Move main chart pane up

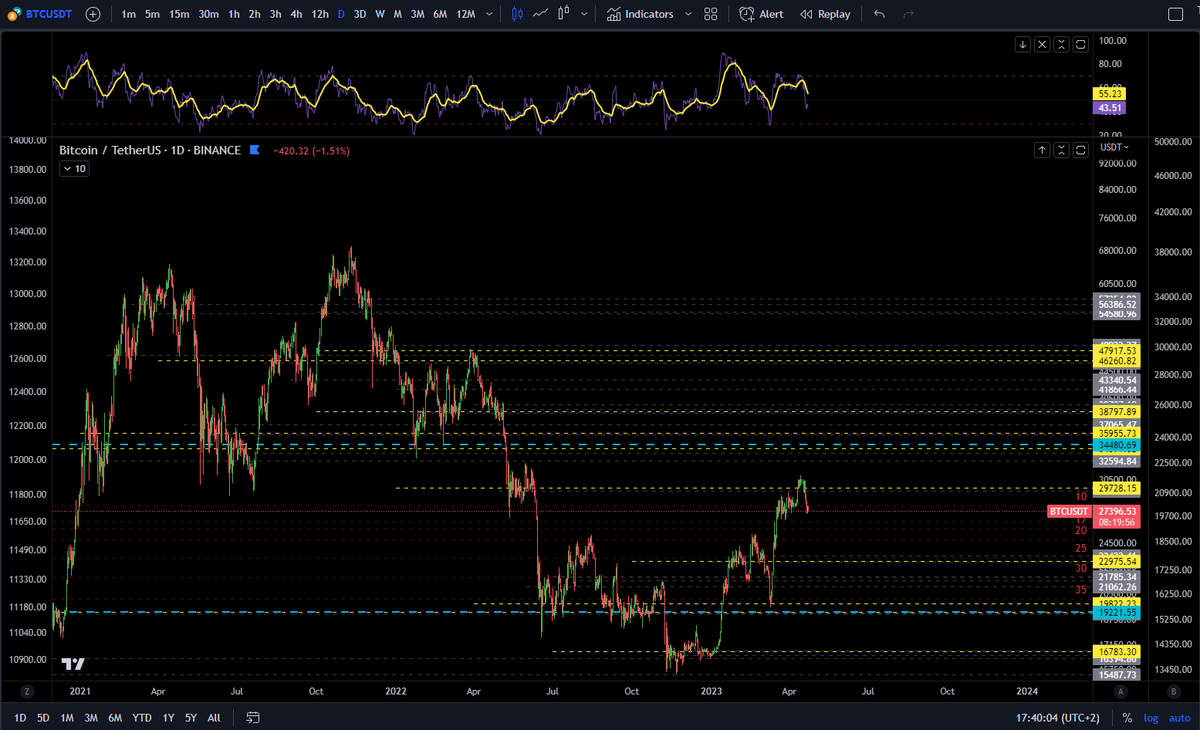tap(1042, 150)
